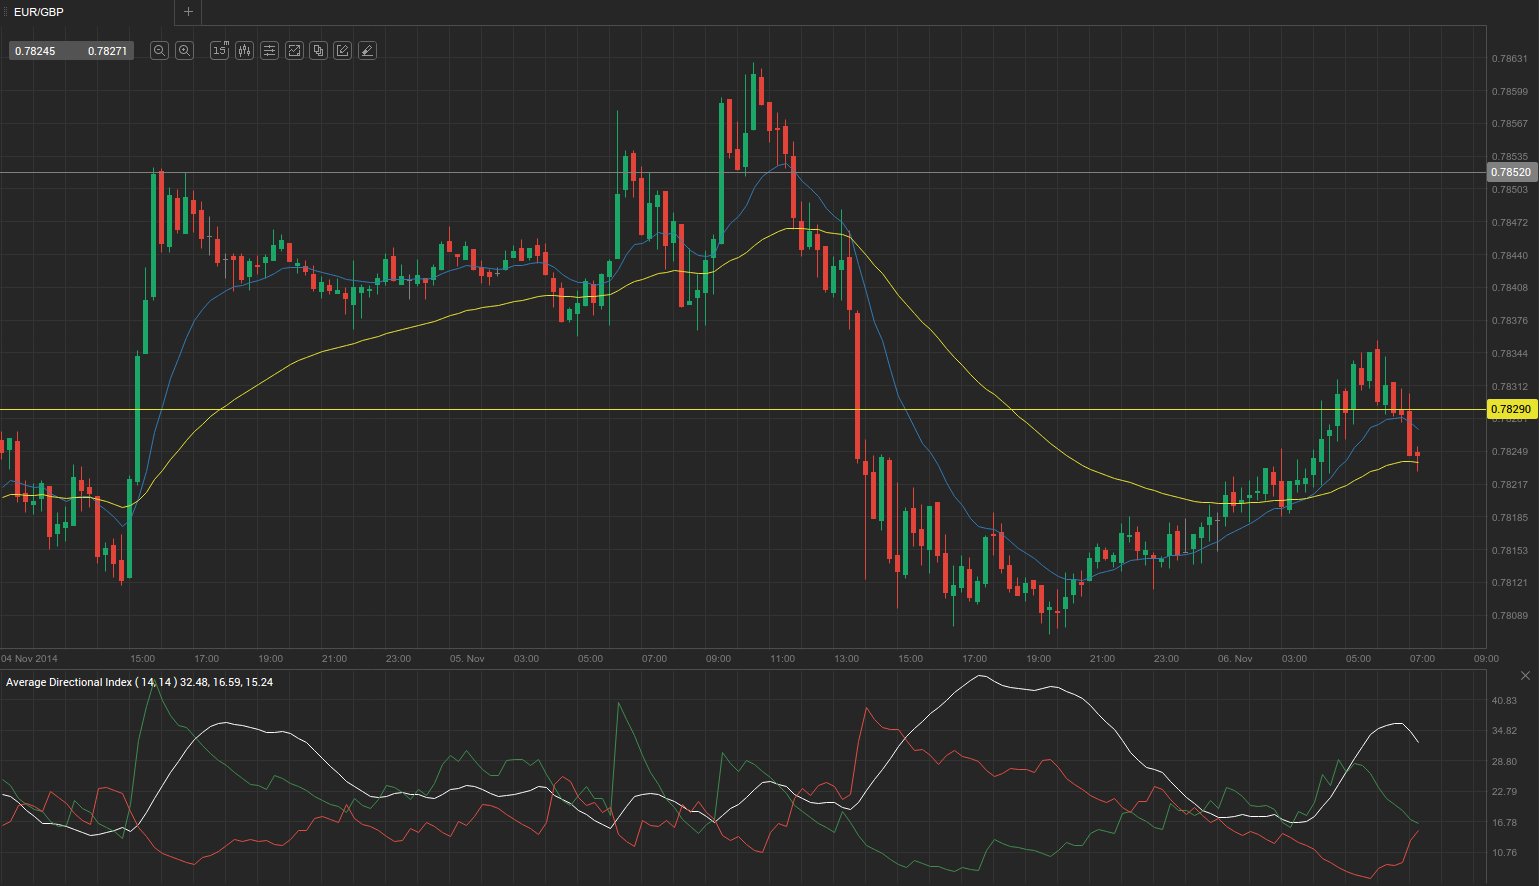Image resolution: width=1539 pixels, height=886 pixels.
Task: Click the ask price 0.78271
Action: (107, 51)
